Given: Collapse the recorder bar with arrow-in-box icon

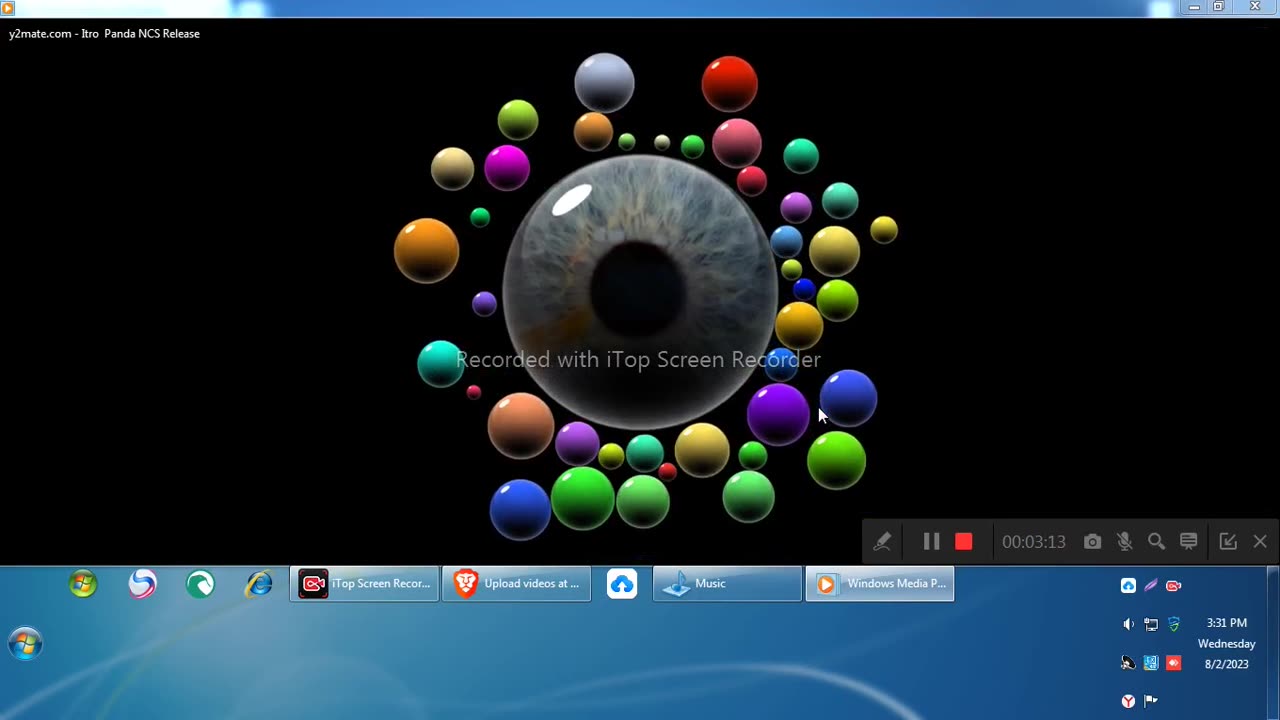Looking at the screenshot, I should click(1228, 541).
